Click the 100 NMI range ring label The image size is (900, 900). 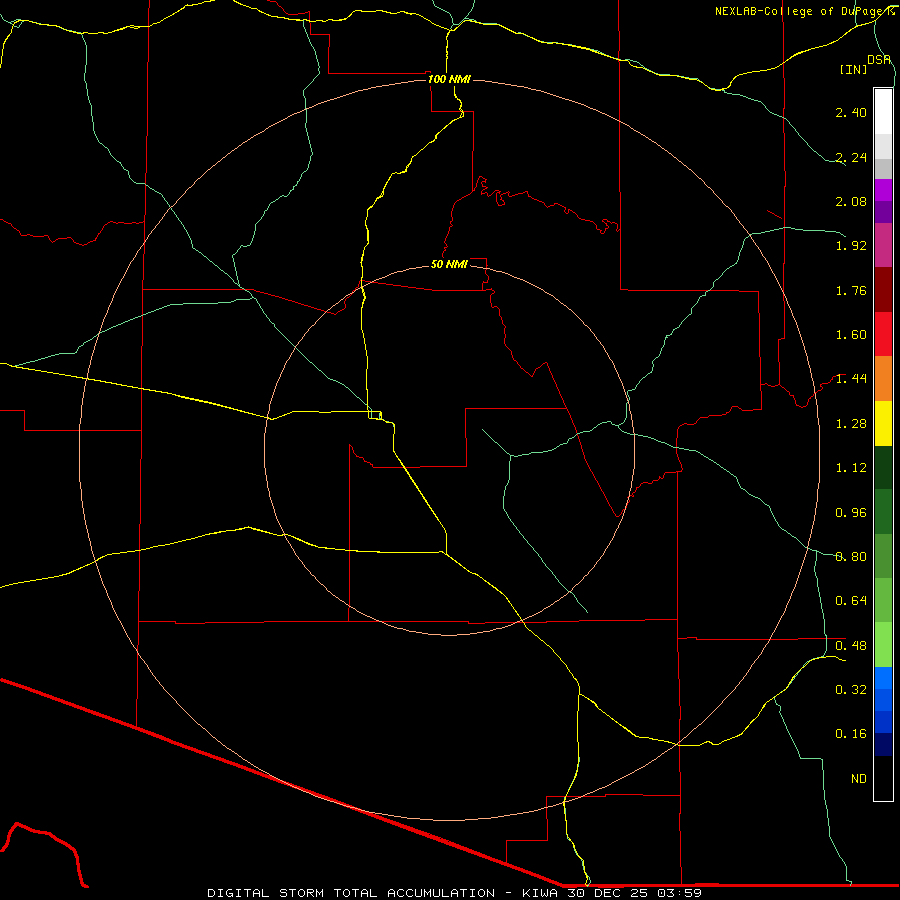point(449,79)
